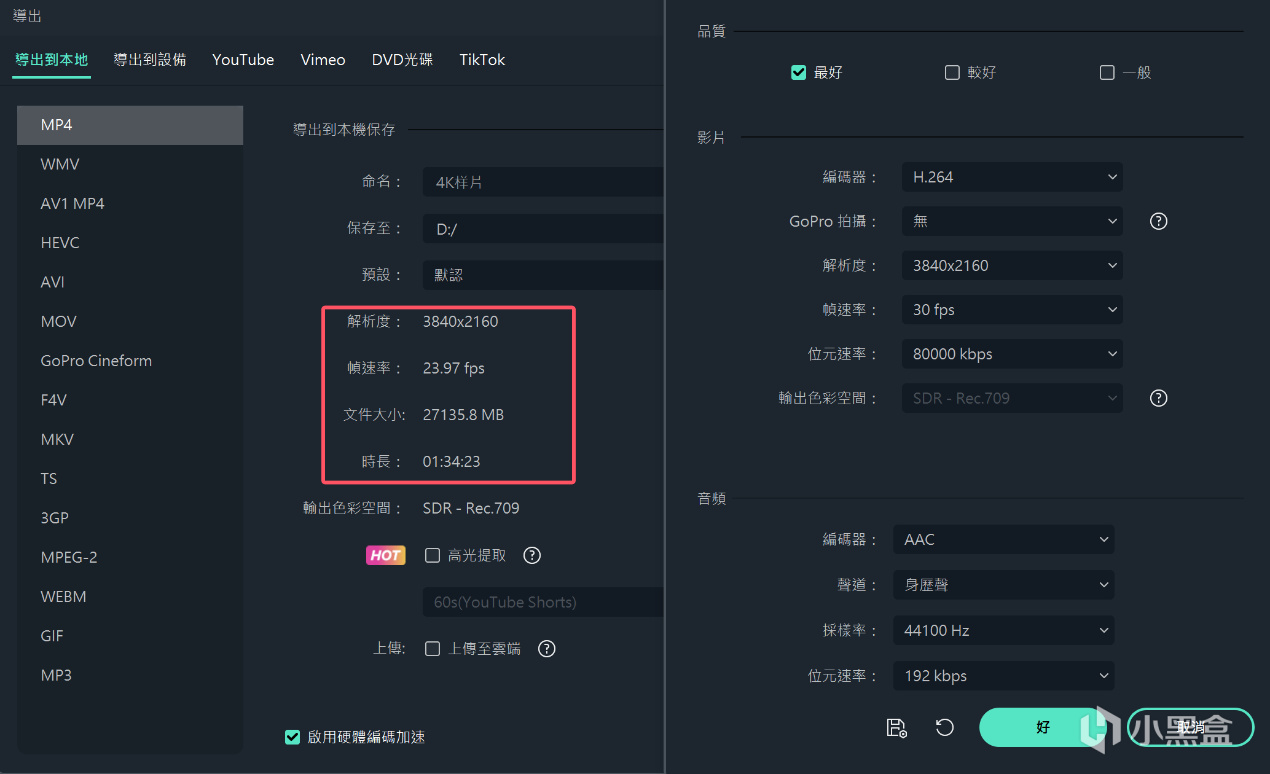Select 3GP format

130,518
